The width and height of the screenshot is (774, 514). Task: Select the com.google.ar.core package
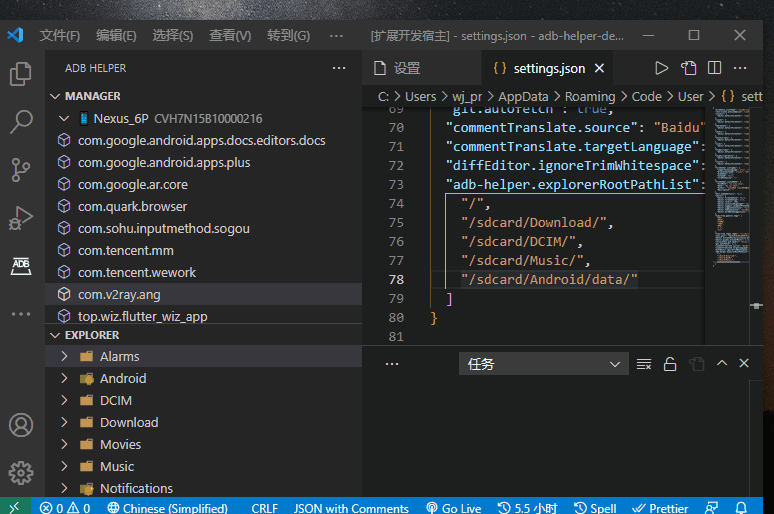tap(203, 185)
